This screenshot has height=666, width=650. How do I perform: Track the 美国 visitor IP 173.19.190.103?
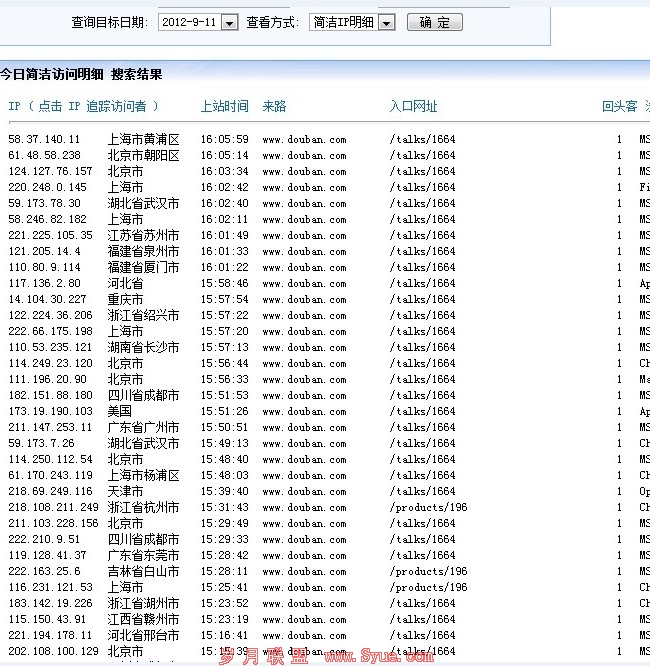click(50, 412)
